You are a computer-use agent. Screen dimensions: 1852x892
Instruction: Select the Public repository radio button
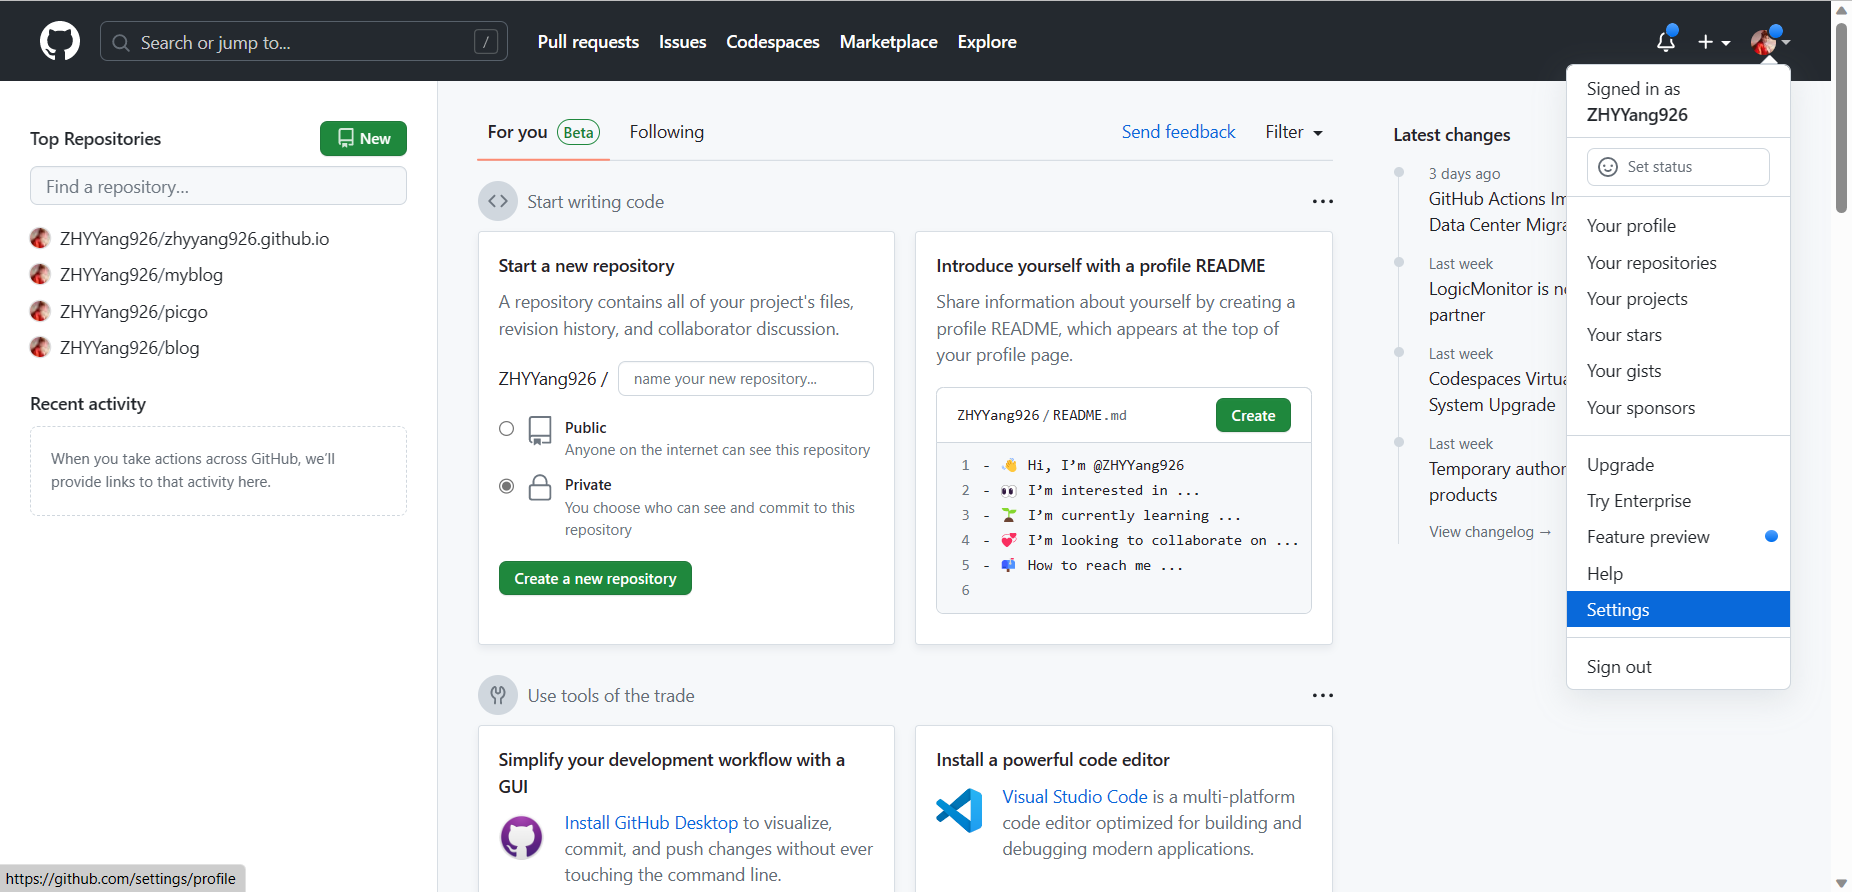coord(507,429)
